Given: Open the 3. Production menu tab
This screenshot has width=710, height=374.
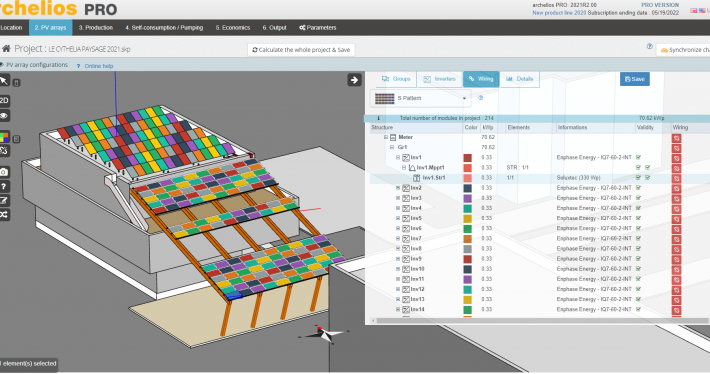Looking at the screenshot, I should 96,28.
